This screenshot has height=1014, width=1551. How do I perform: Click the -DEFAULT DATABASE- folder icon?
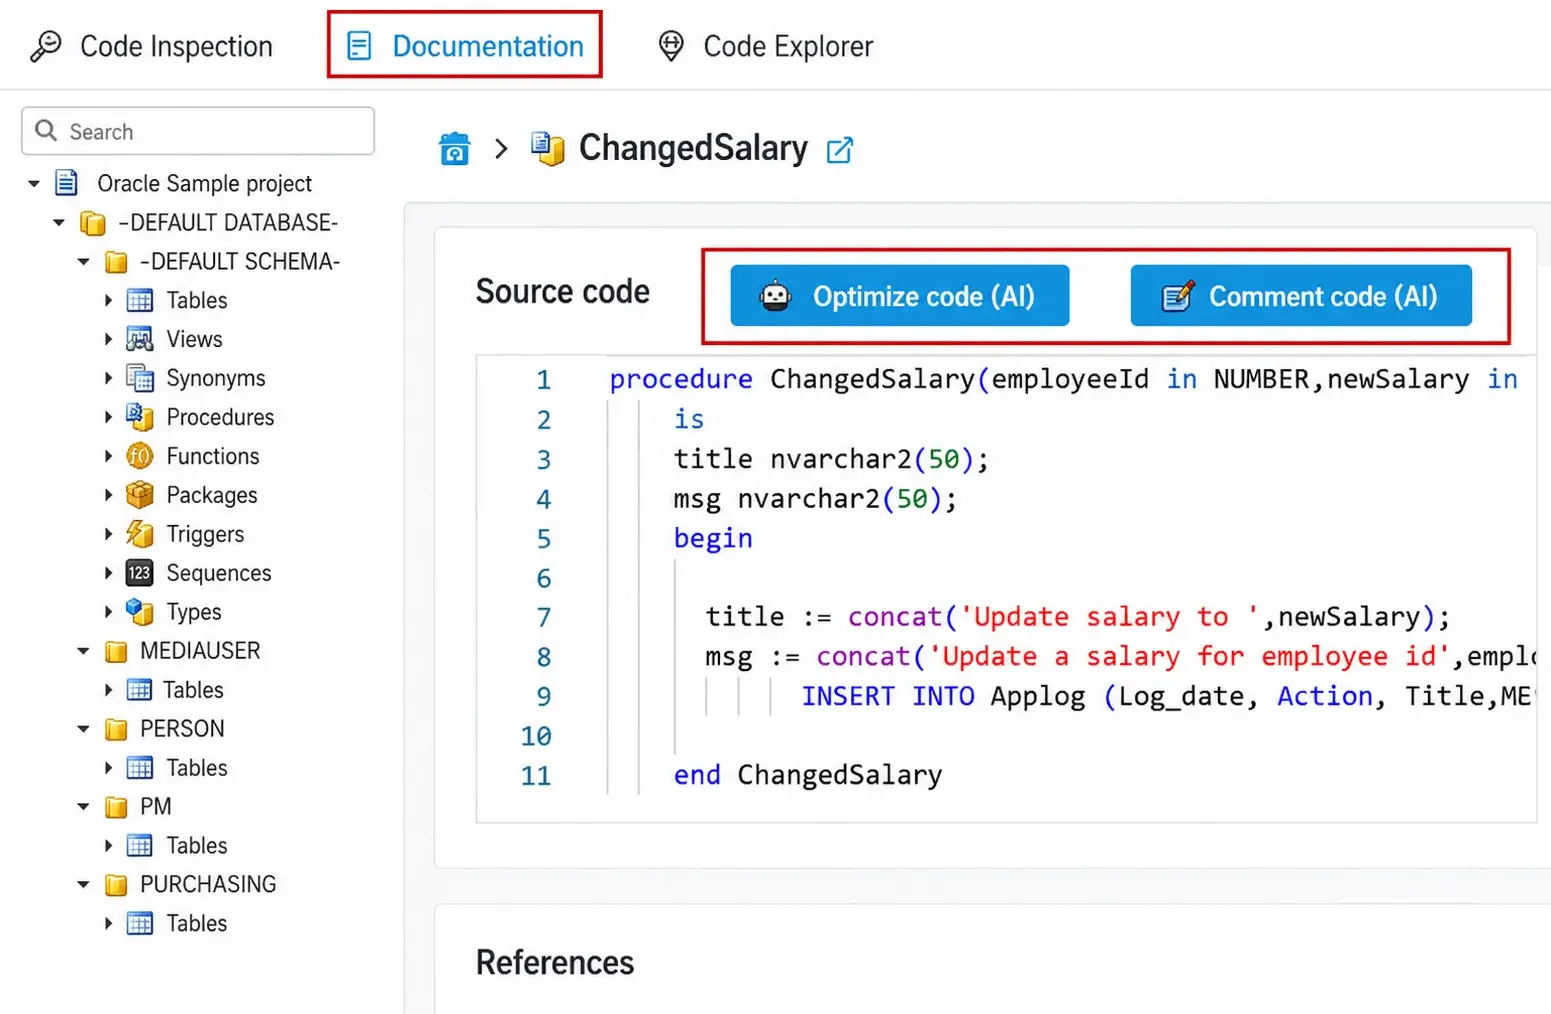(93, 223)
